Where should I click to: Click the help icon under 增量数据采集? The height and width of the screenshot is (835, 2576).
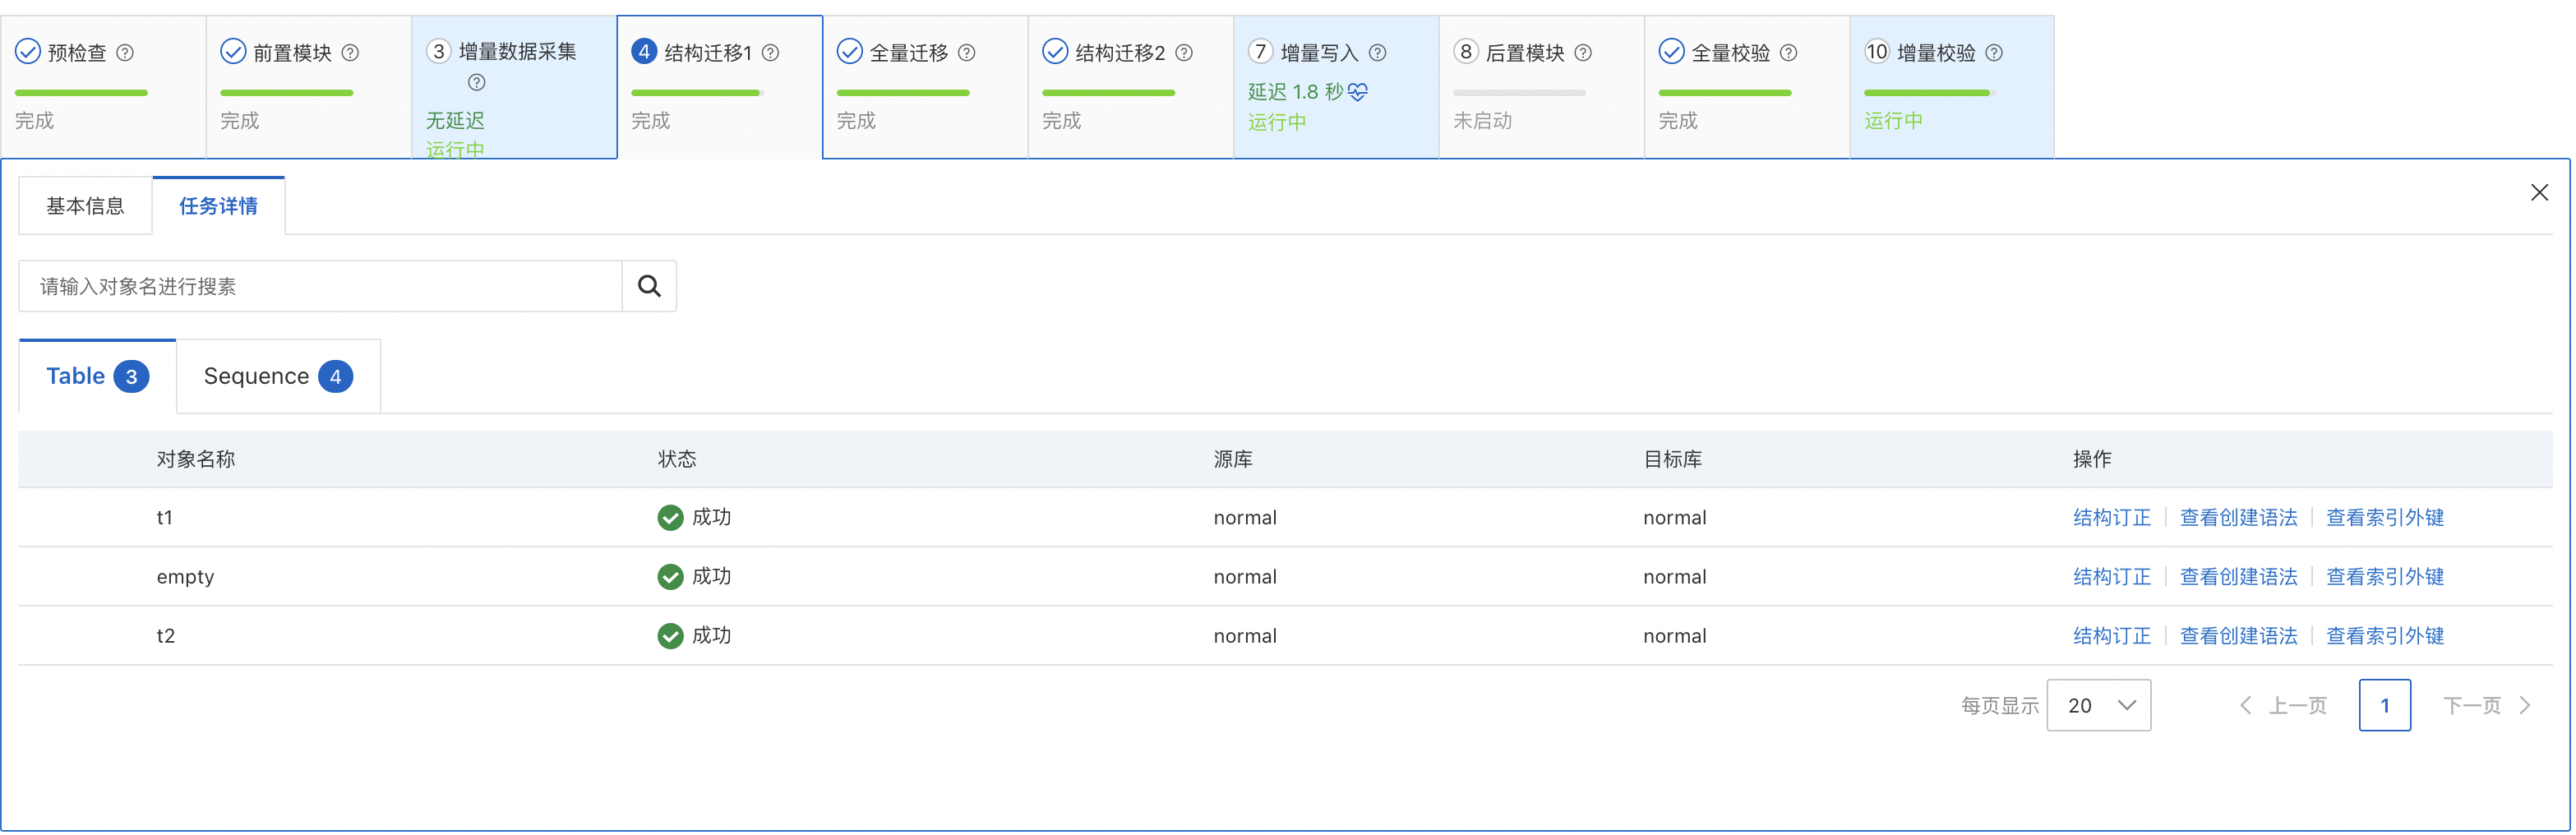click(x=477, y=82)
